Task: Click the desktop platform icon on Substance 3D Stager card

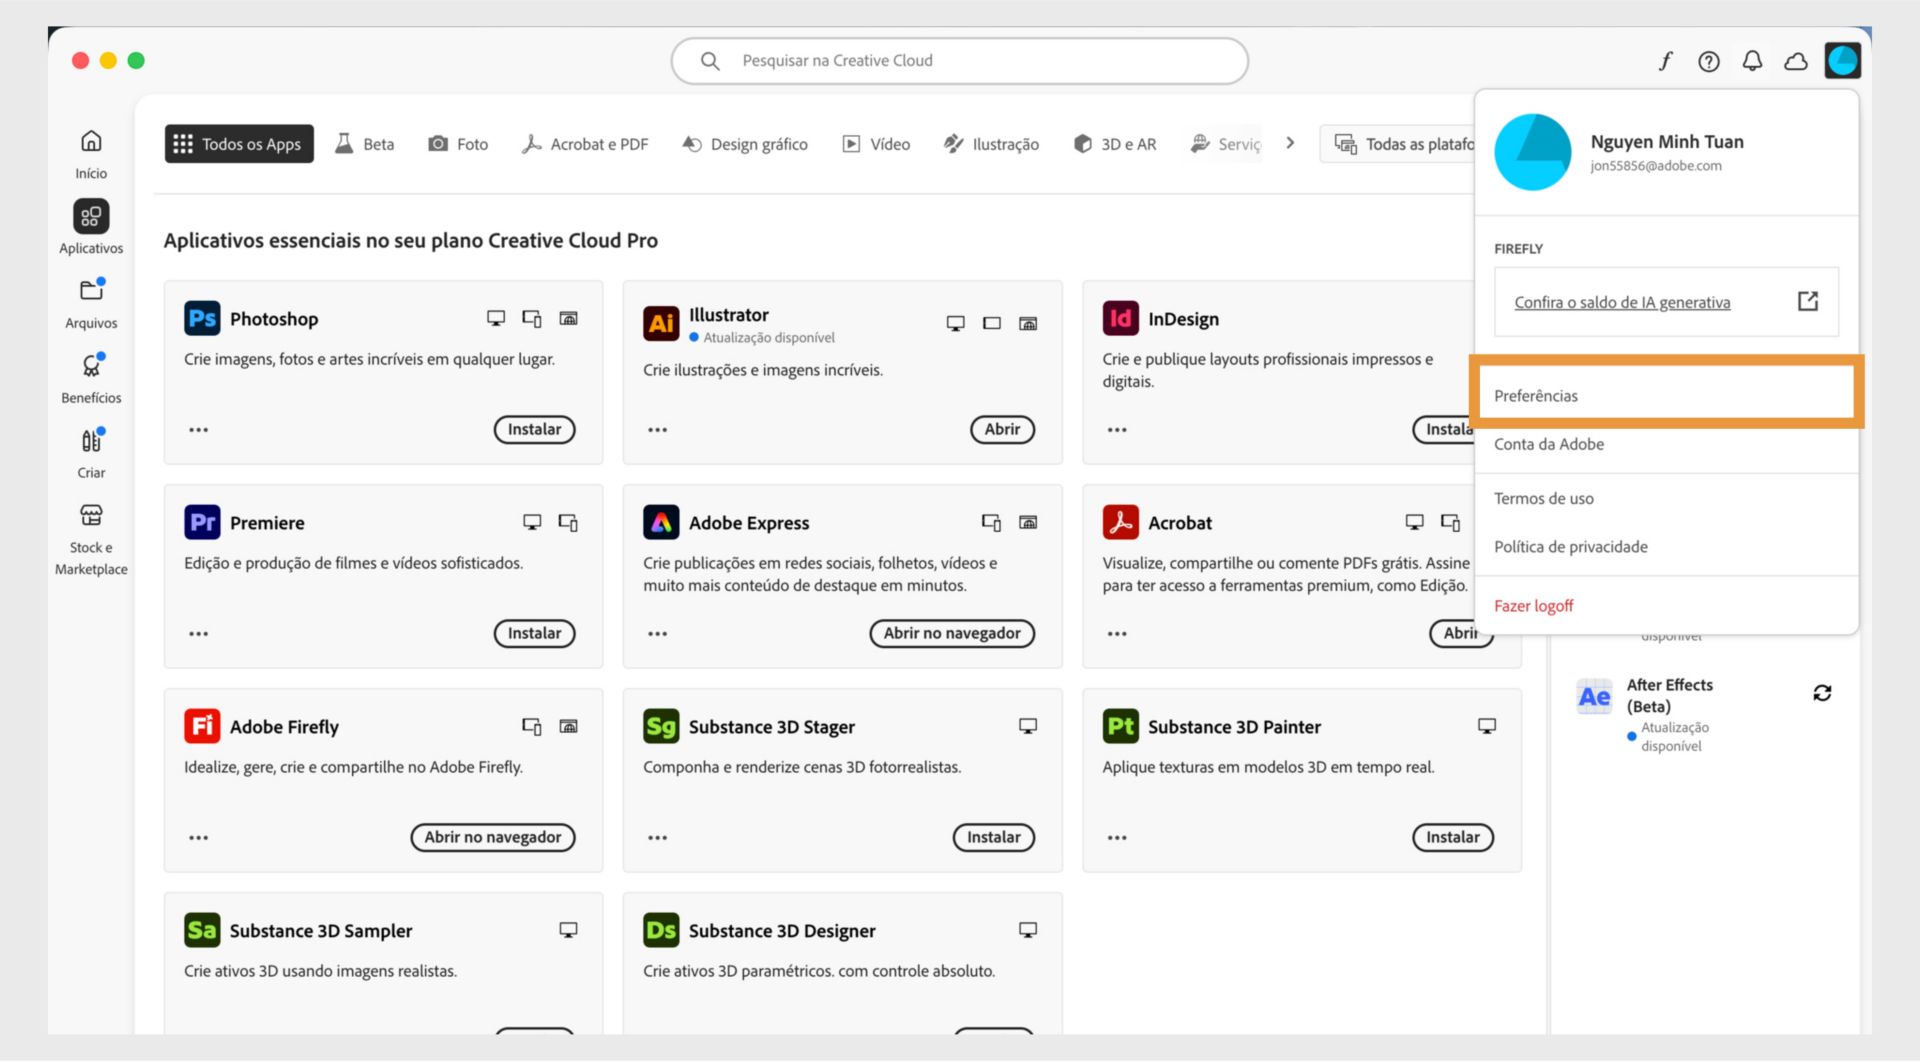Action: [1027, 726]
